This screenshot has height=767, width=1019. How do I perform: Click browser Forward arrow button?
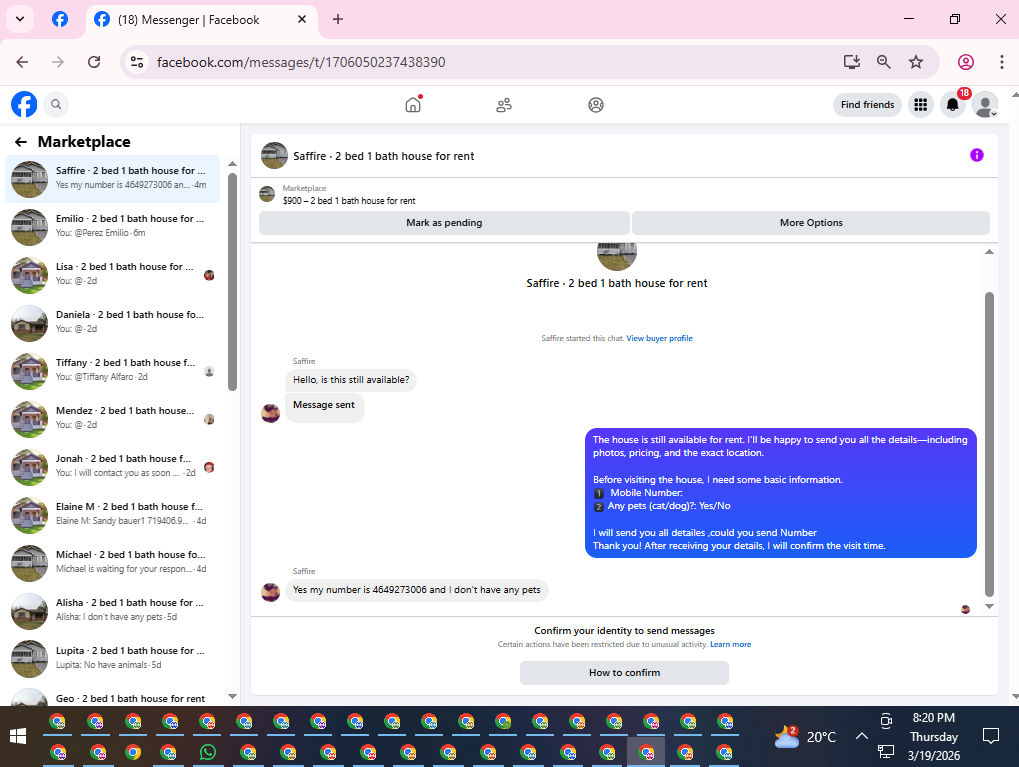pyautogui.click(x=58, y=62)
